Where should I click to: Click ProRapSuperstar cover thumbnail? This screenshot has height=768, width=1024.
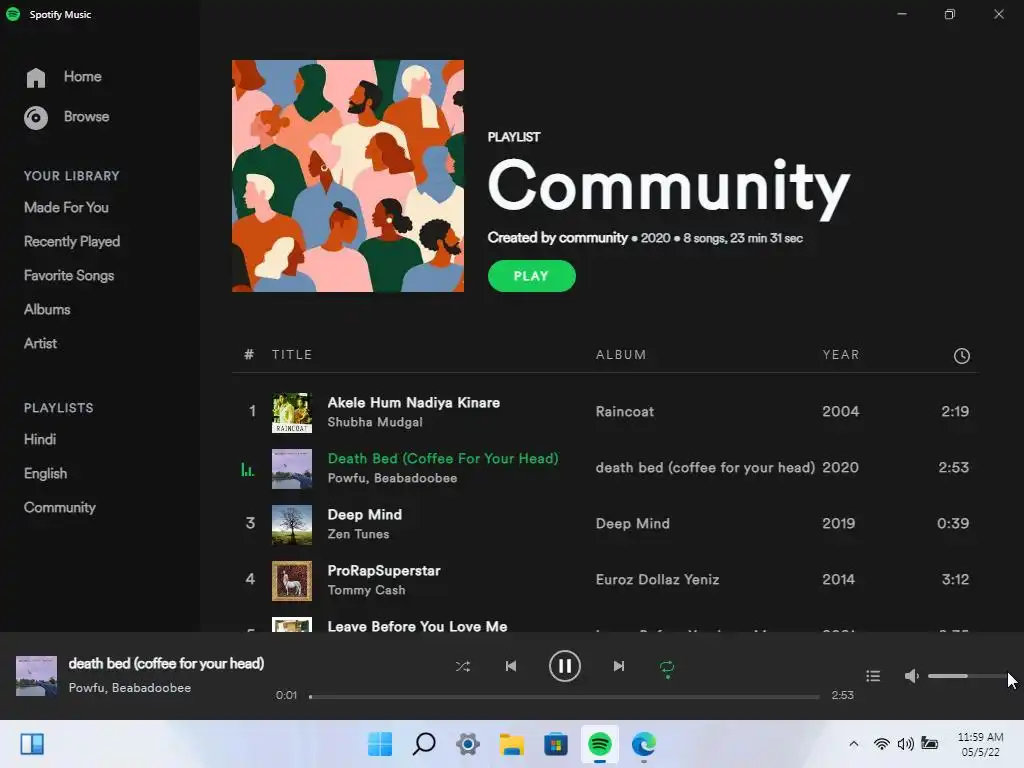292,581
